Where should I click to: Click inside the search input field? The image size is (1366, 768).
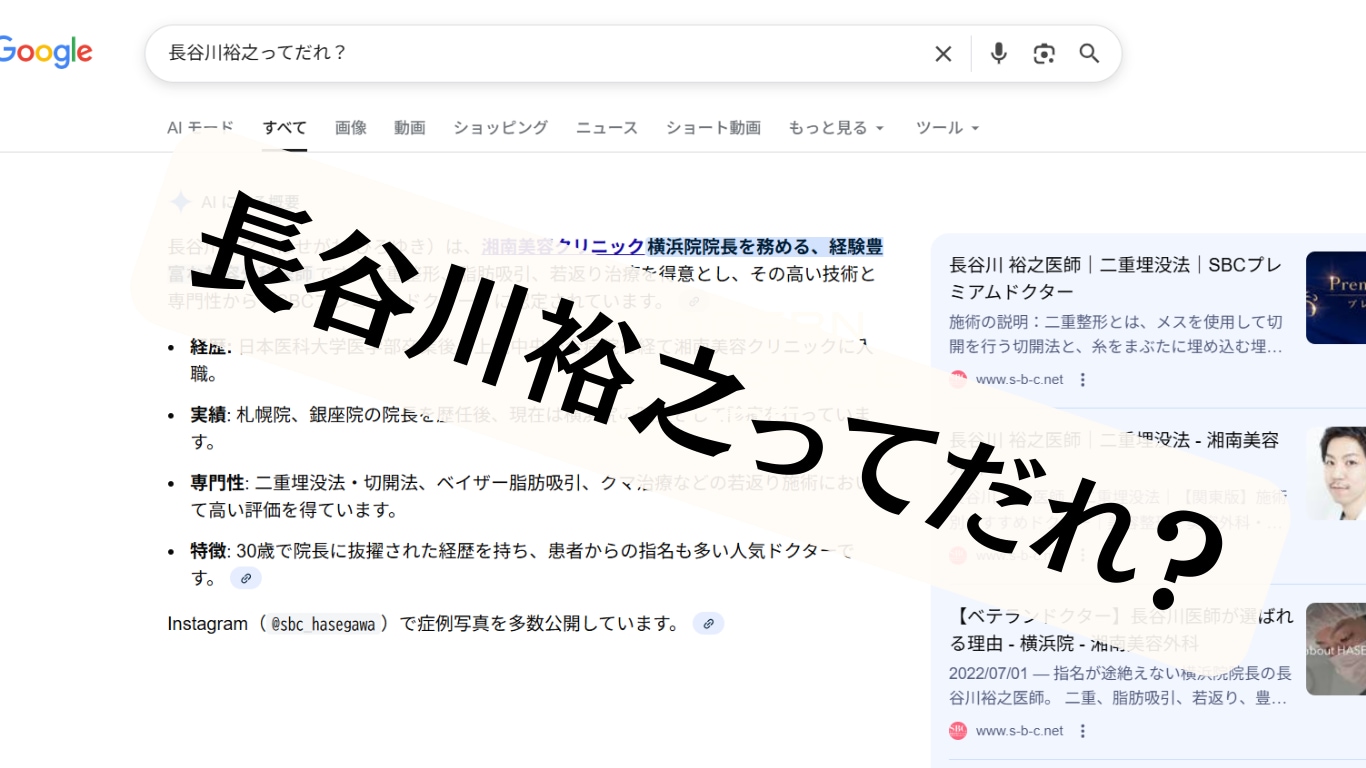[500, 53]
